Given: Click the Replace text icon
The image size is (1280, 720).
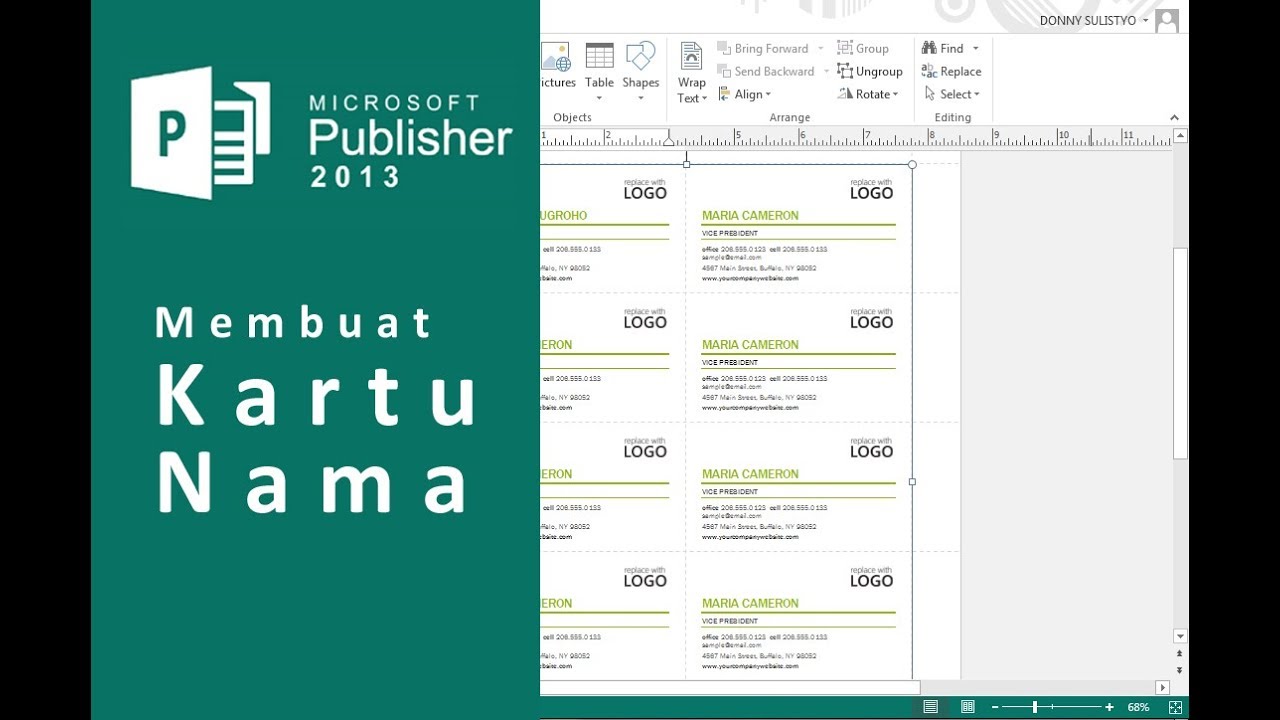Looking at the screenshot, I should pos(929,71).
